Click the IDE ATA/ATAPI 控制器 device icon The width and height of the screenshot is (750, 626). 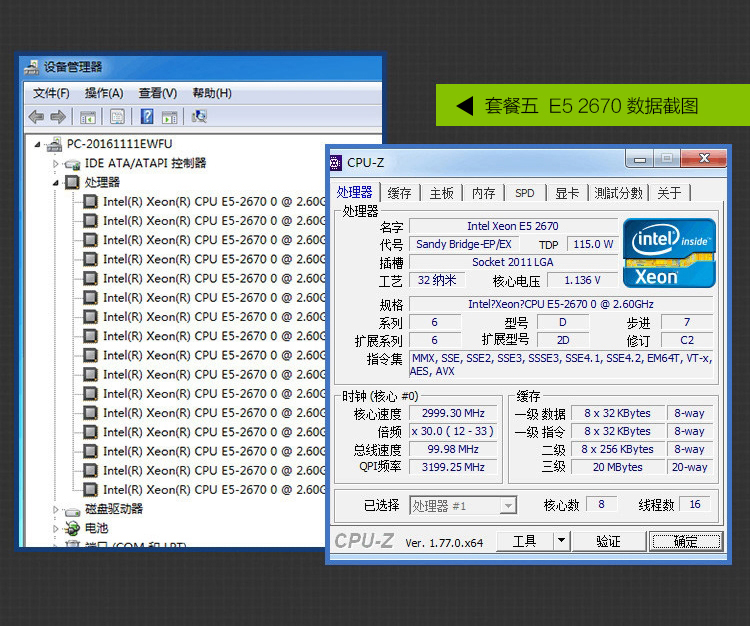pos(73,164)
